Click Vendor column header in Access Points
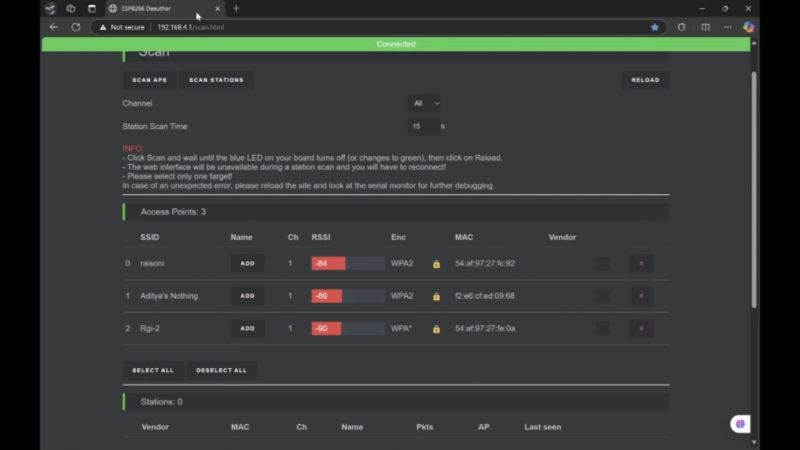This screenshot has width=800, height=450. [562, 237]
